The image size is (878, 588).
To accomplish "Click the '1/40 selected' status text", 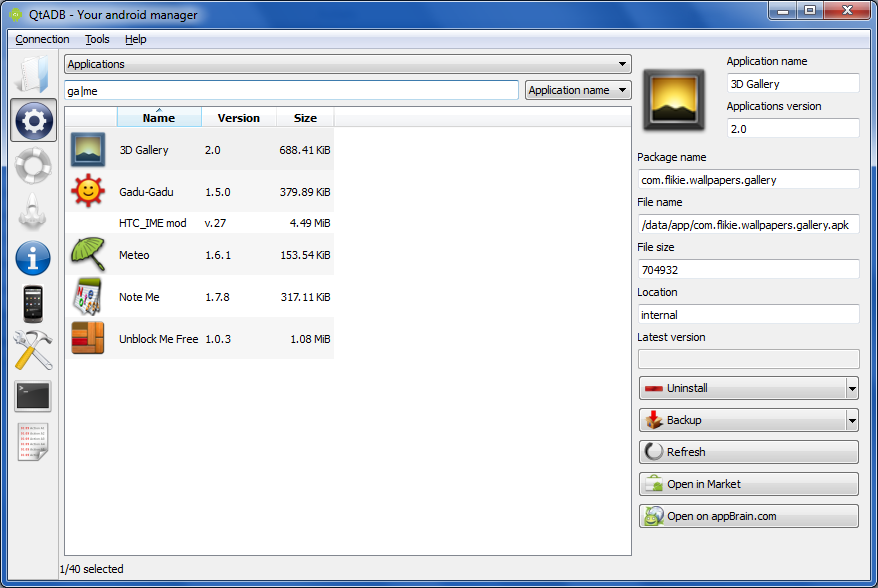I will click(92, 569).
